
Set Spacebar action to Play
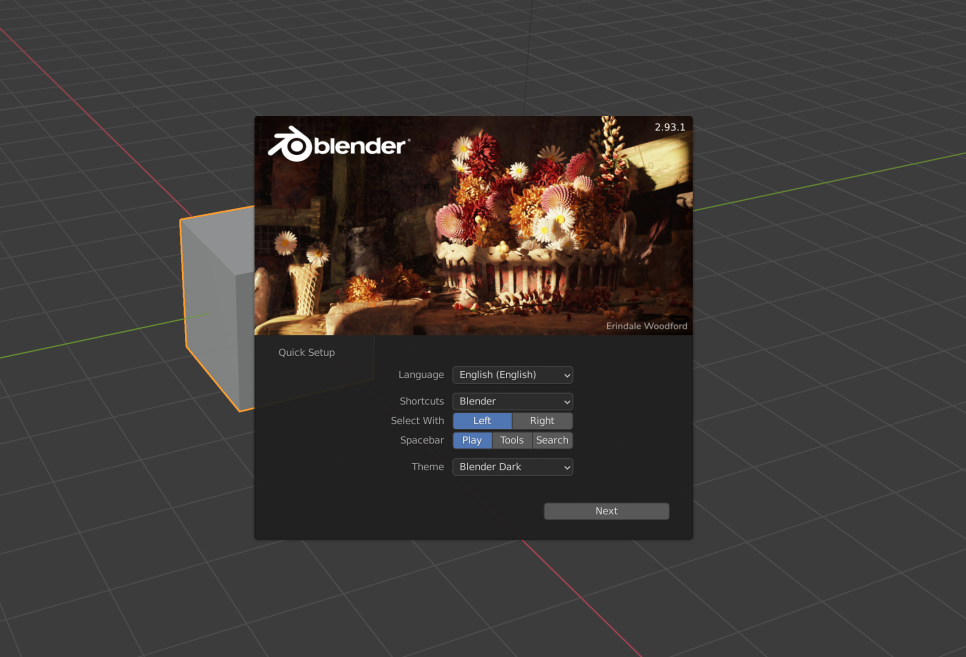coord(472,441)
